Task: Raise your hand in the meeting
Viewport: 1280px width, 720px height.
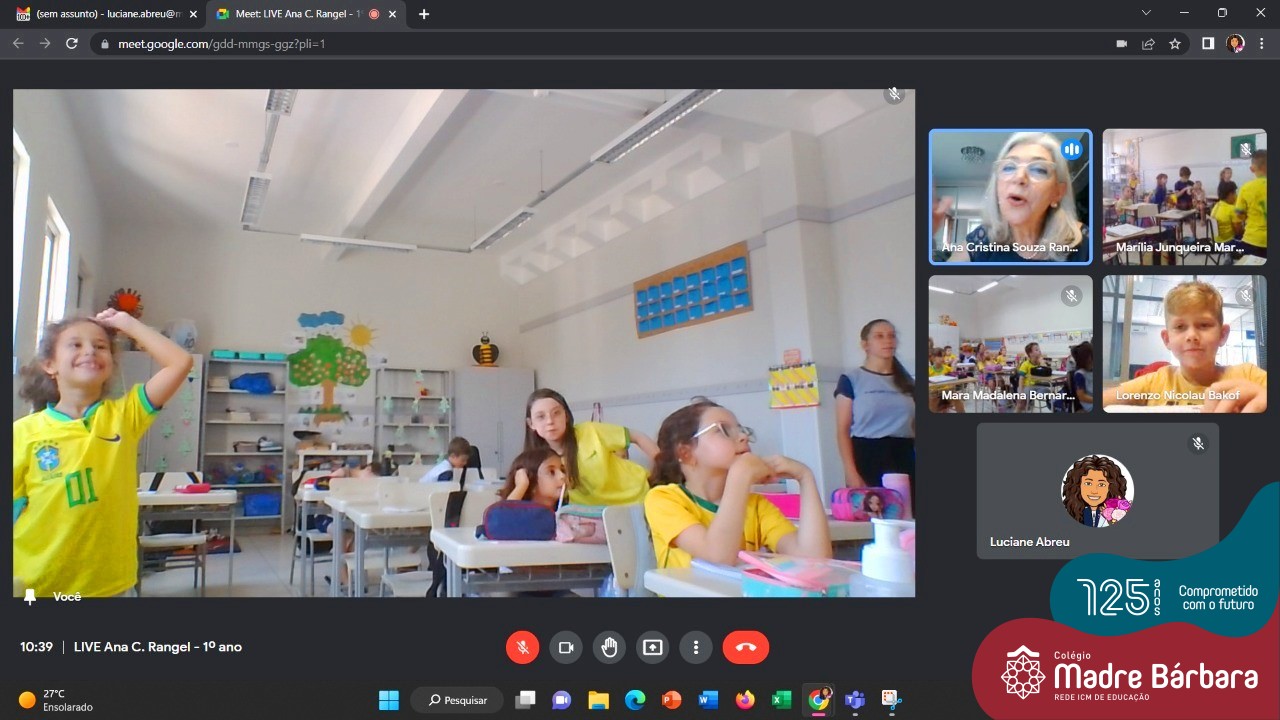Action: (x=609, y=647)
